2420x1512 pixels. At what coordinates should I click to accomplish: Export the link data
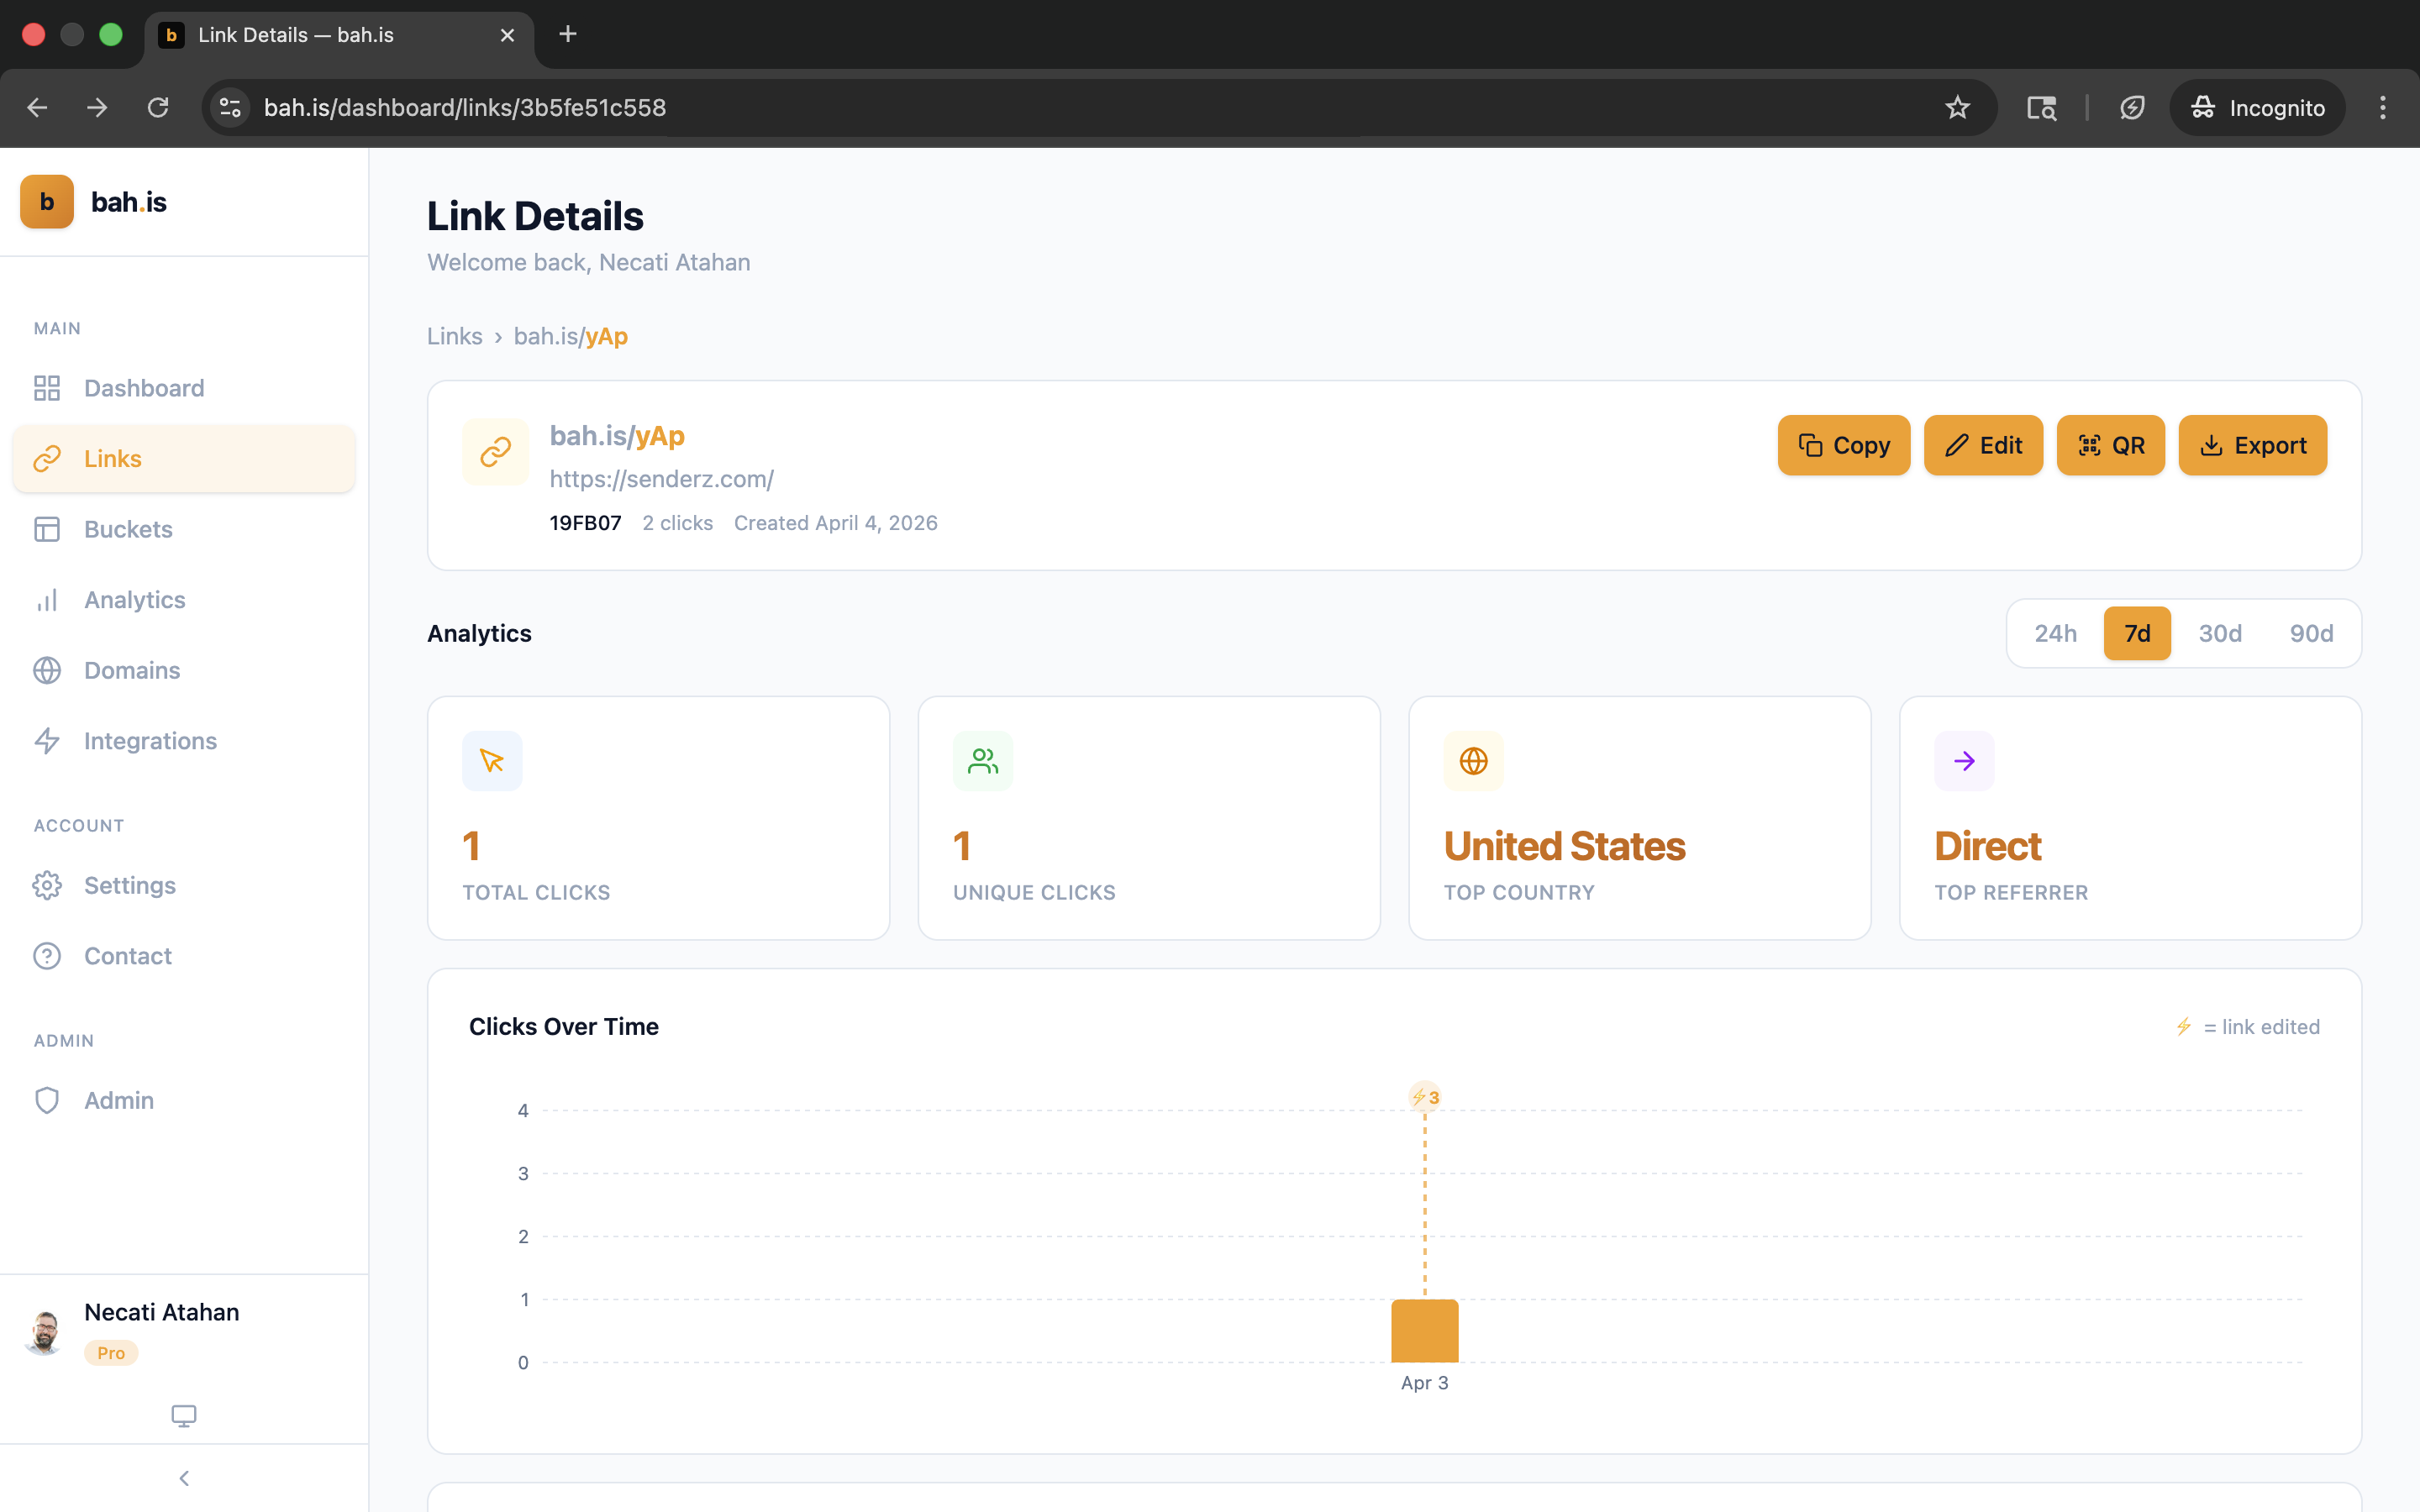tap(2252, 445)
